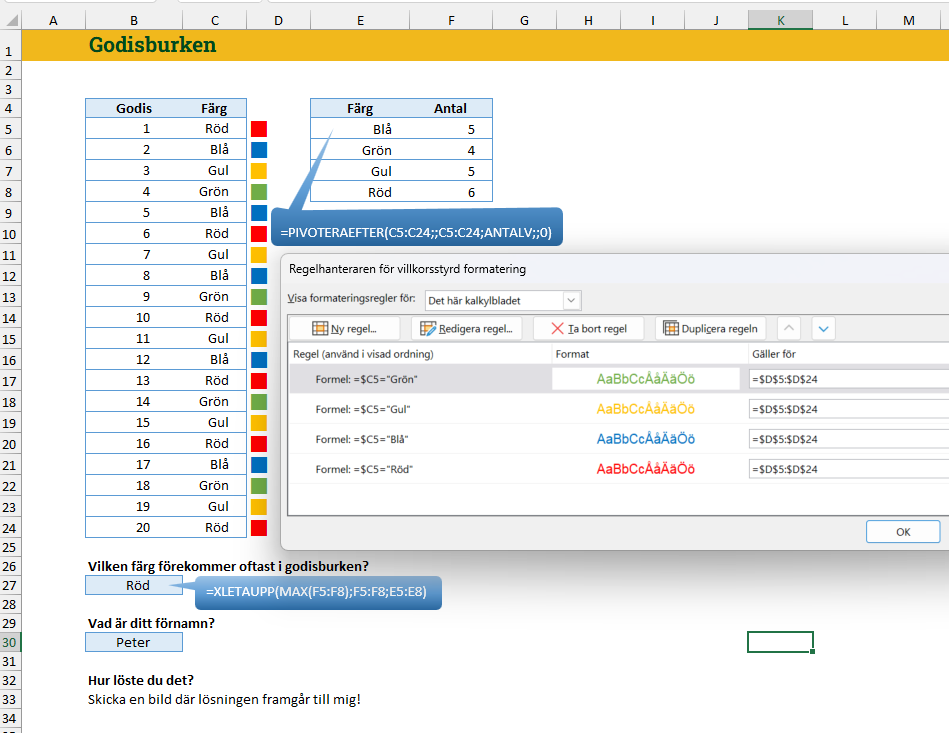
Task: Click the Gul cell in row 11
Action: pos(214,255)
